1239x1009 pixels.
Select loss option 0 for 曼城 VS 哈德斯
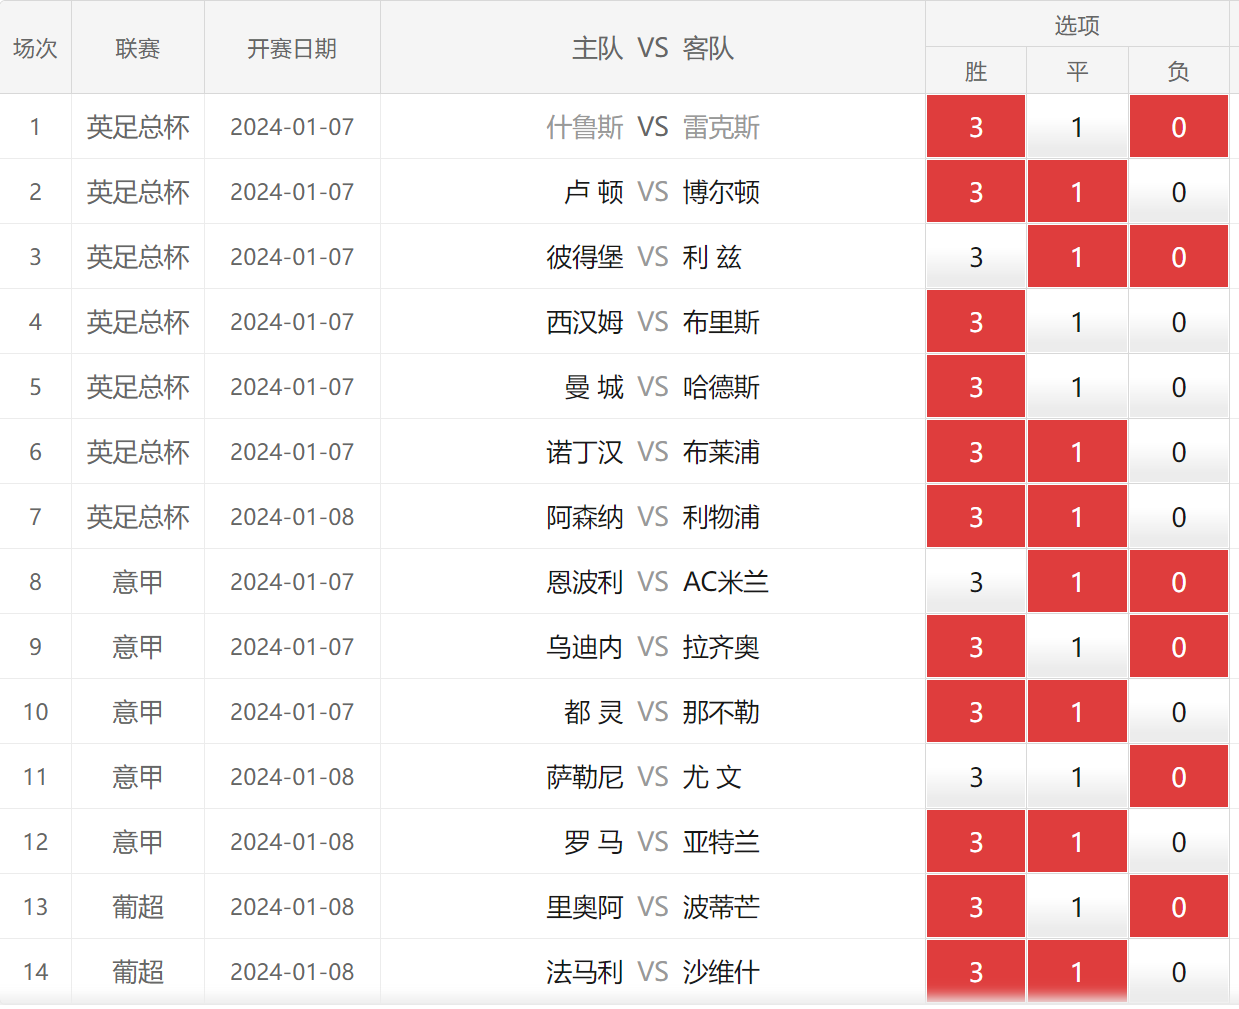[x=1179, y=387]
